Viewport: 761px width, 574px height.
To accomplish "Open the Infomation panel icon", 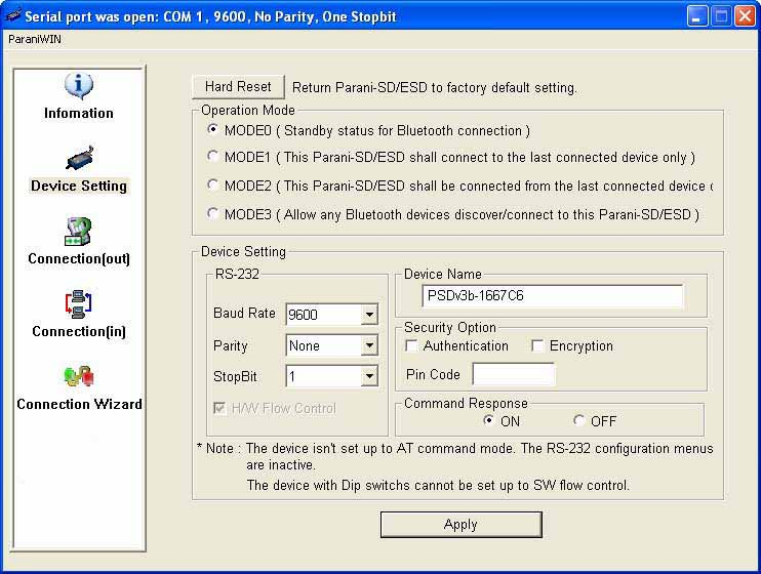I will (79, 86).
